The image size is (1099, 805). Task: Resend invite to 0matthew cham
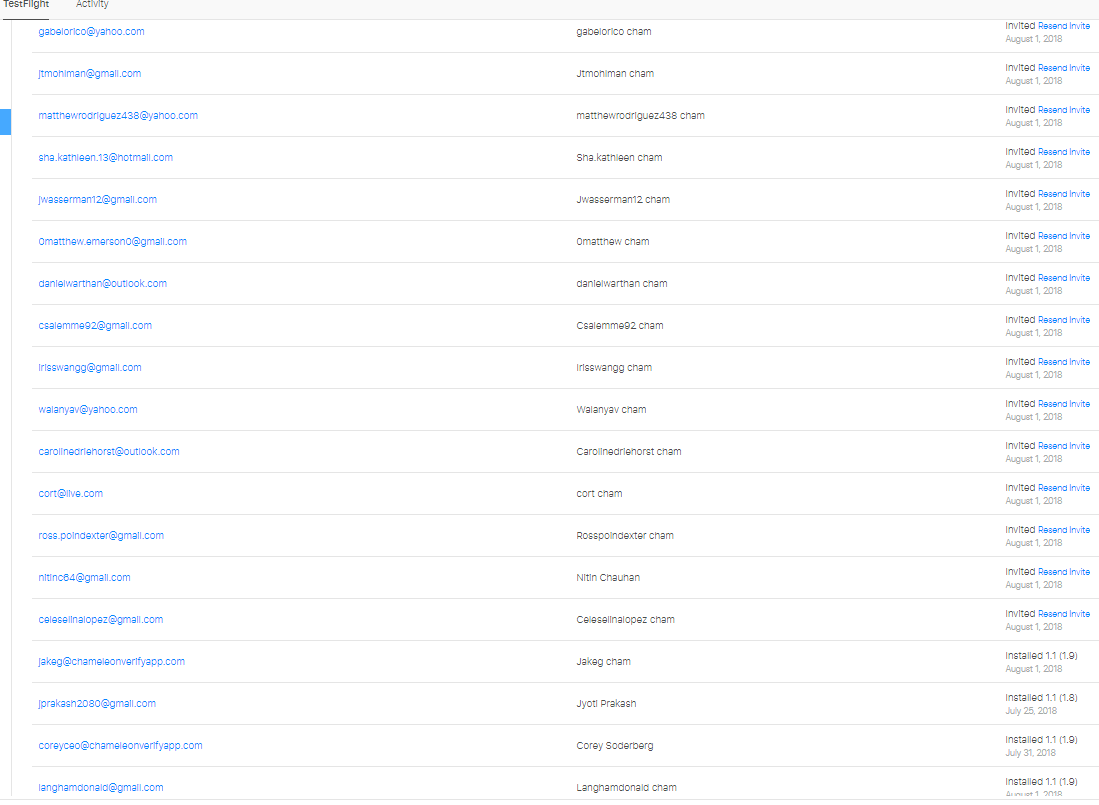click(1064, 236)
